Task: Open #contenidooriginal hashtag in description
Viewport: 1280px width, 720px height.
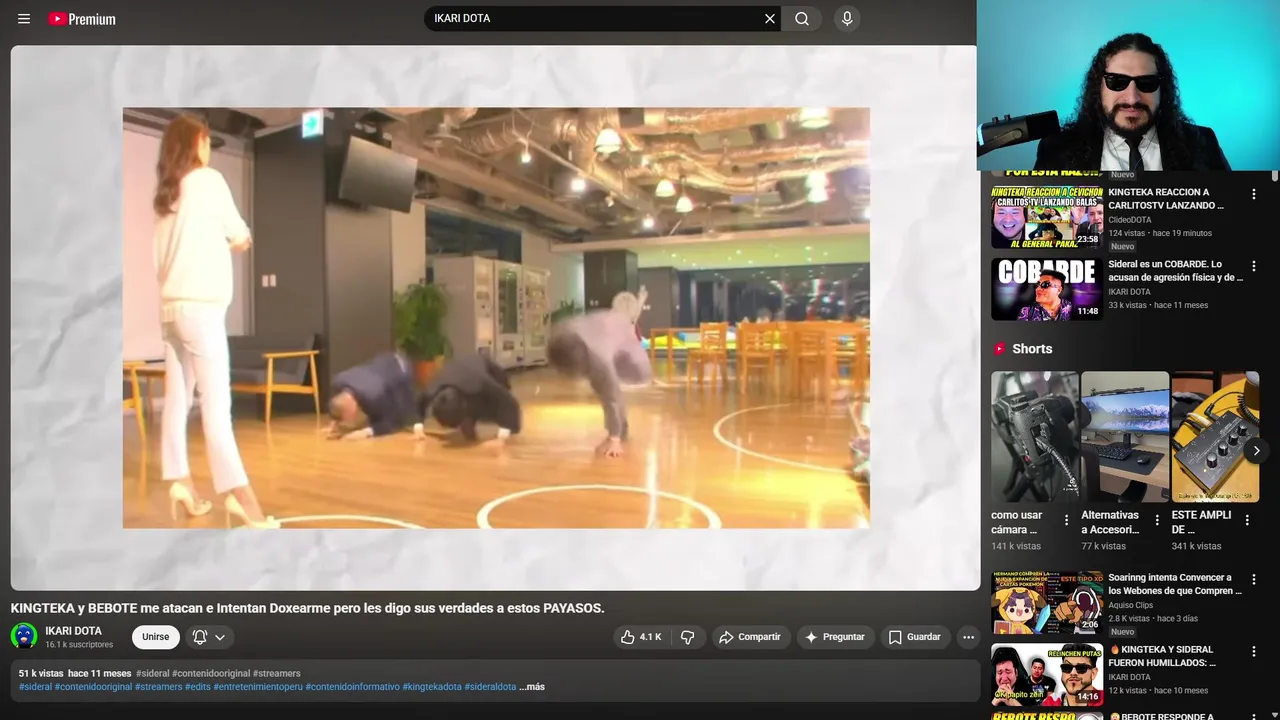Action: (93, 687)
